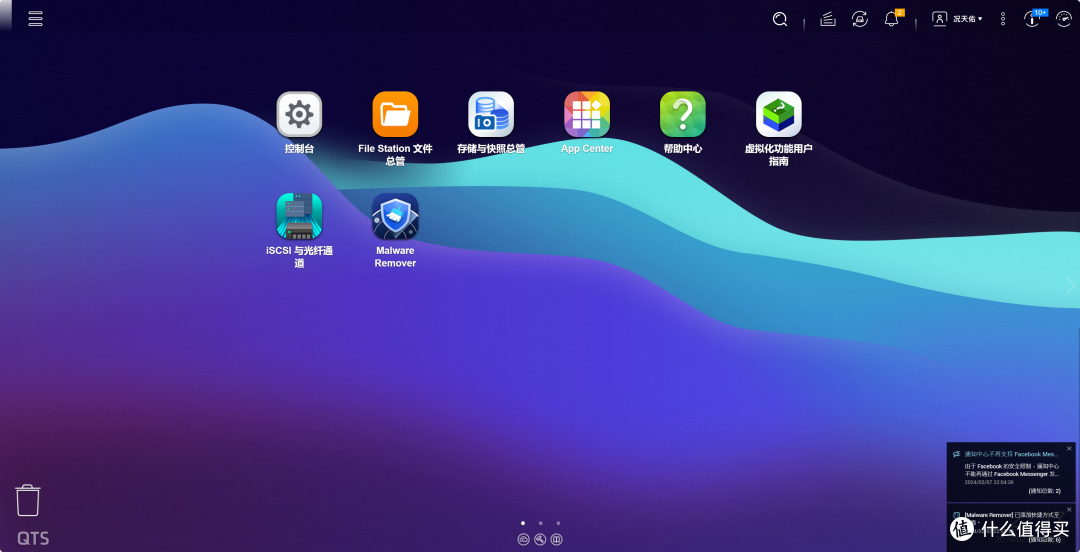The image size is (1080, 552).
Task: Open iSCSI 与光纤通道 app
Action: [x=299, y=216]
